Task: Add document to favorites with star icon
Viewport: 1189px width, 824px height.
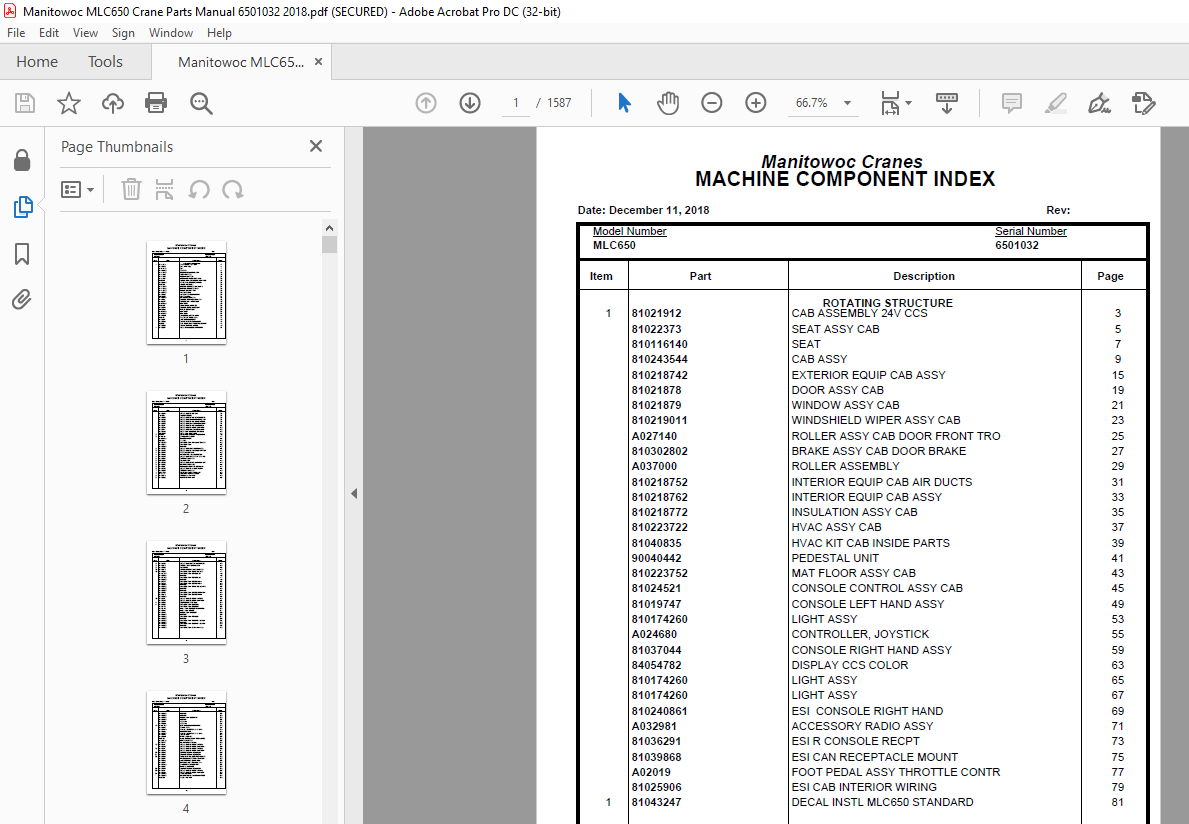Action: (69, 103)
